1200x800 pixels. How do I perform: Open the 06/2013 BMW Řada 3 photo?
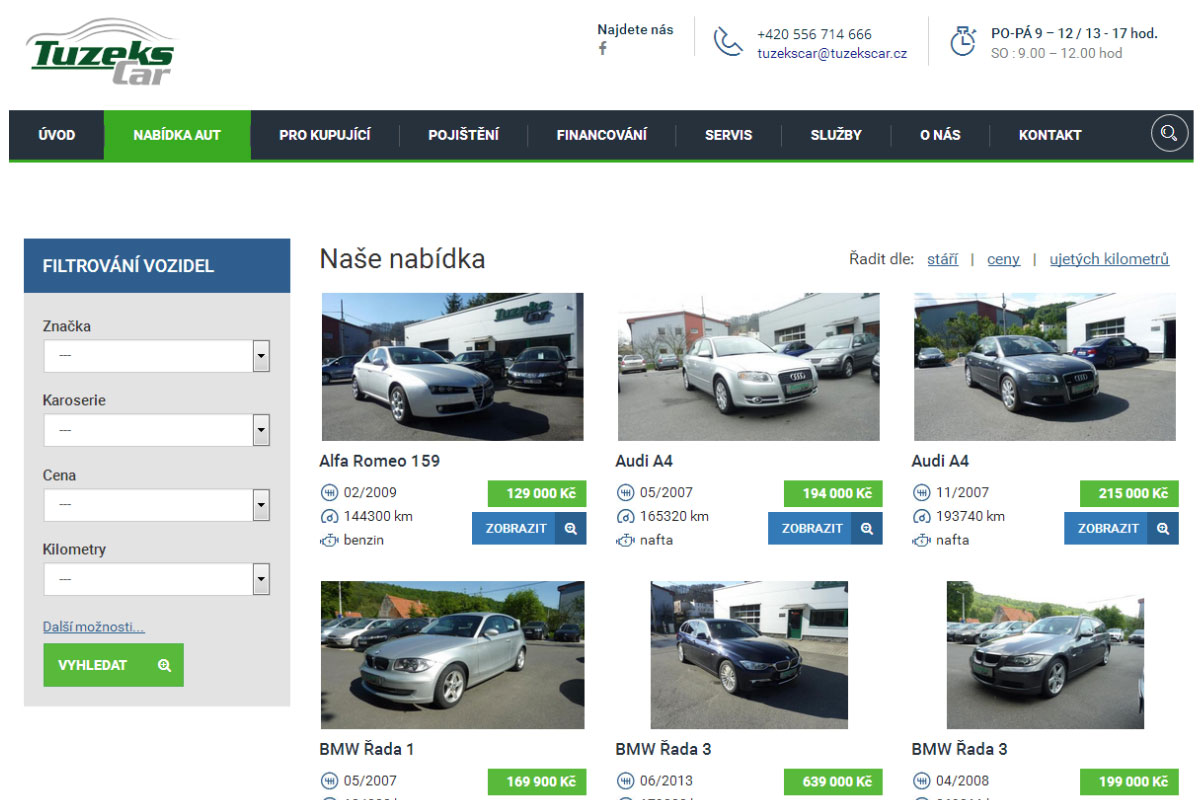[x=749, y=655]
